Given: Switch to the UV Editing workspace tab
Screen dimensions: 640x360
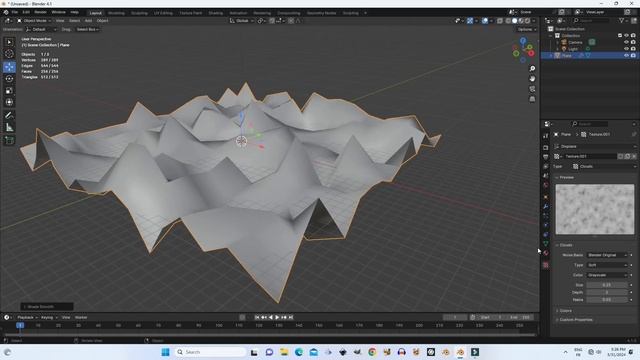Looking at the screenshot, I should pyautogui.click(x=163, y=13).
